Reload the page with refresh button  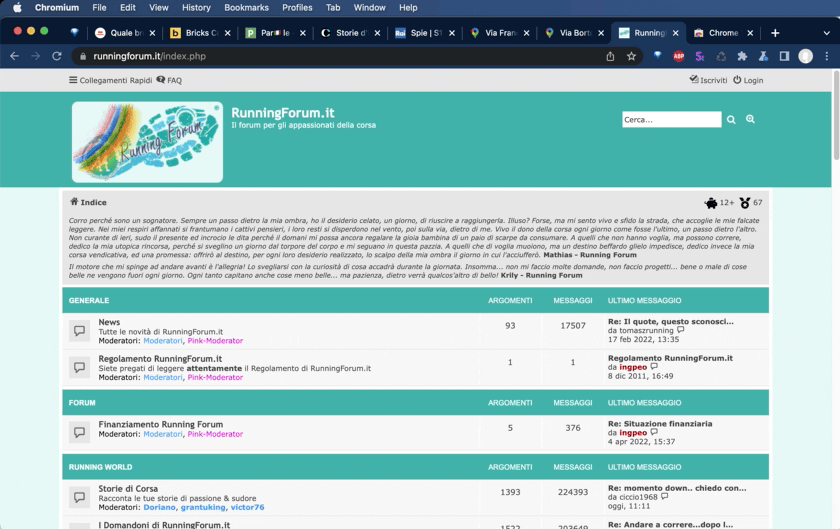(57, 56)
